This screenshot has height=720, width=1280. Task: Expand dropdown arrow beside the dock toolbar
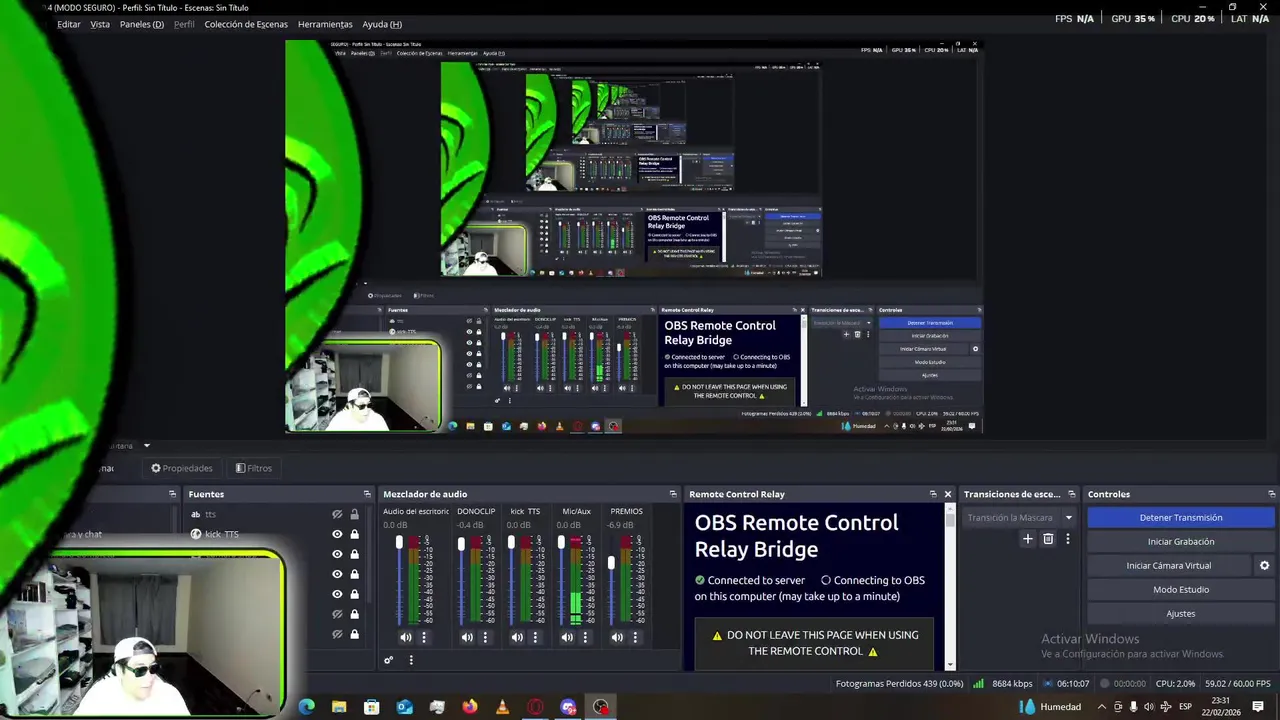(146, 446)
